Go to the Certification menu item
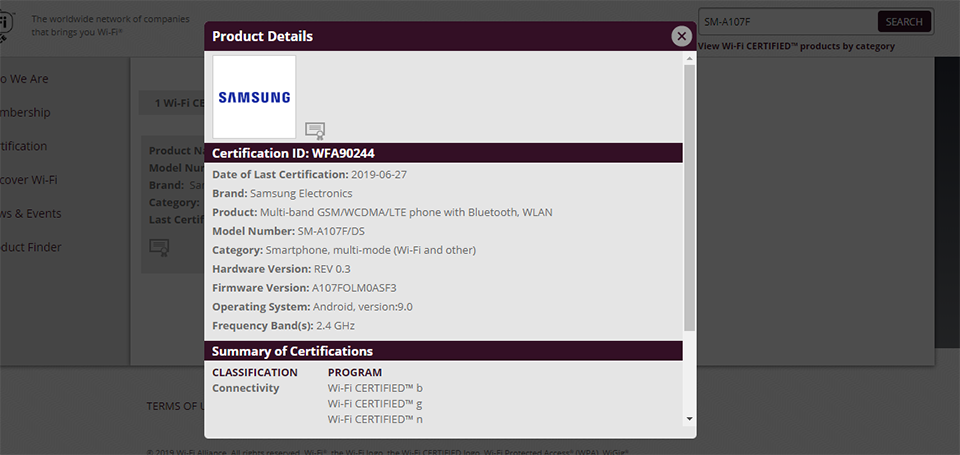The width and height of the screenshot is (960, 455). pyautogui.click(x=24, y=146)
